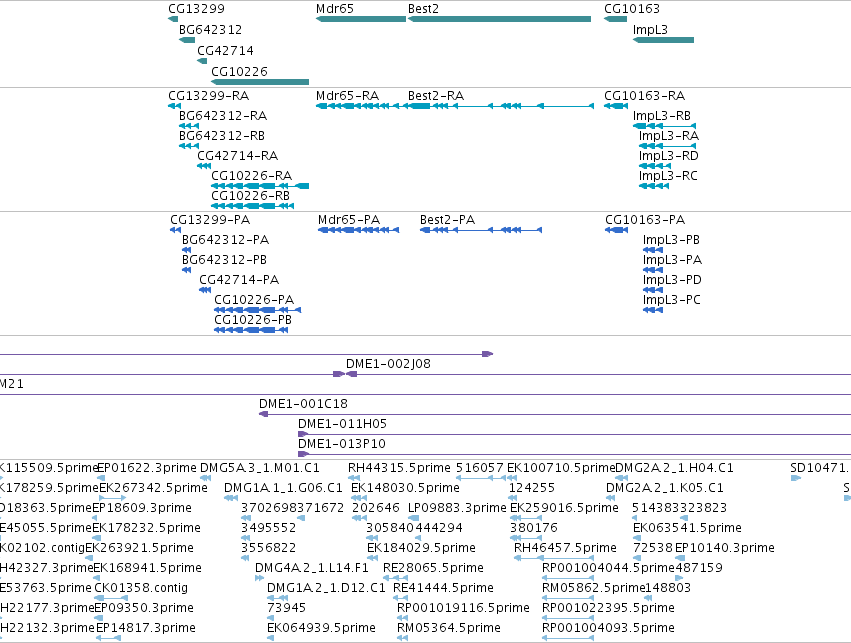Open the ImpL3-PD protein label
The height and width of the screenshot is (643, 851).
point(672,281)
